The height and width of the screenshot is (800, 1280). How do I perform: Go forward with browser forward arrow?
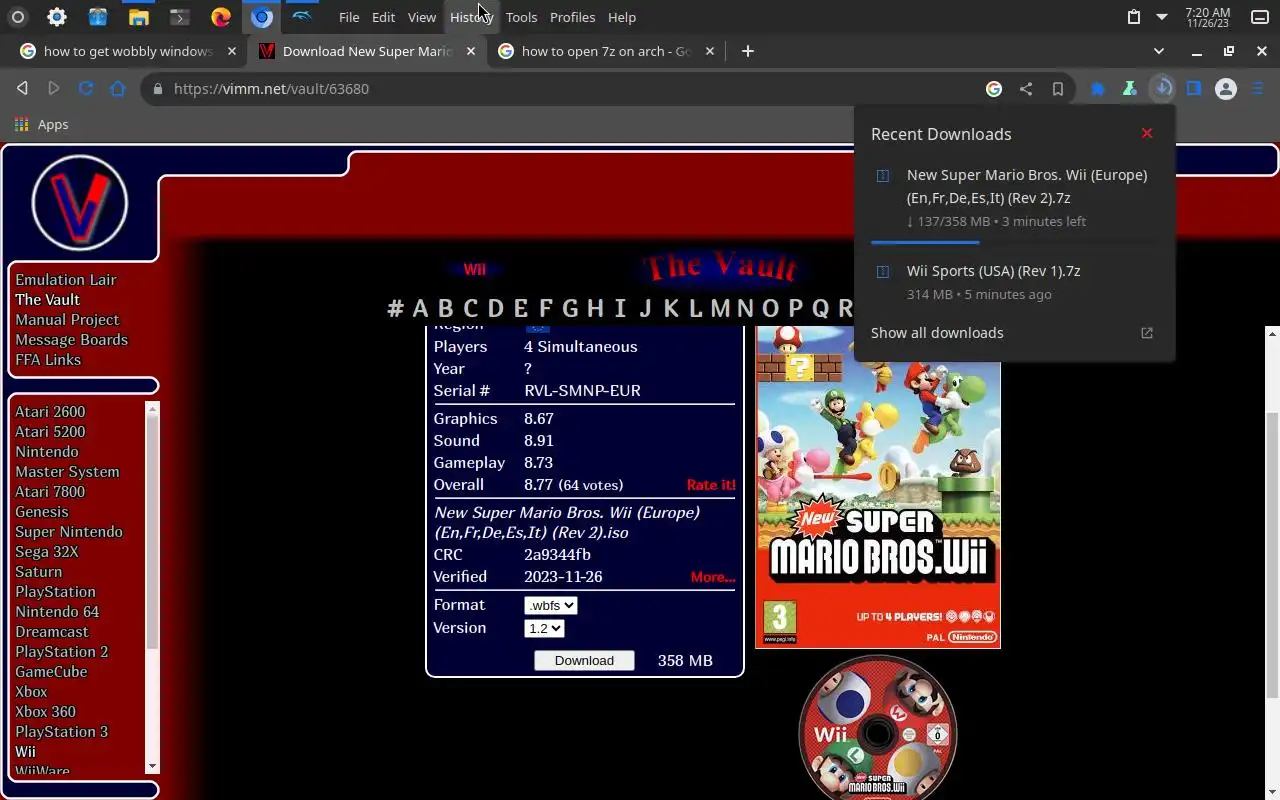[x=54, y=88]
